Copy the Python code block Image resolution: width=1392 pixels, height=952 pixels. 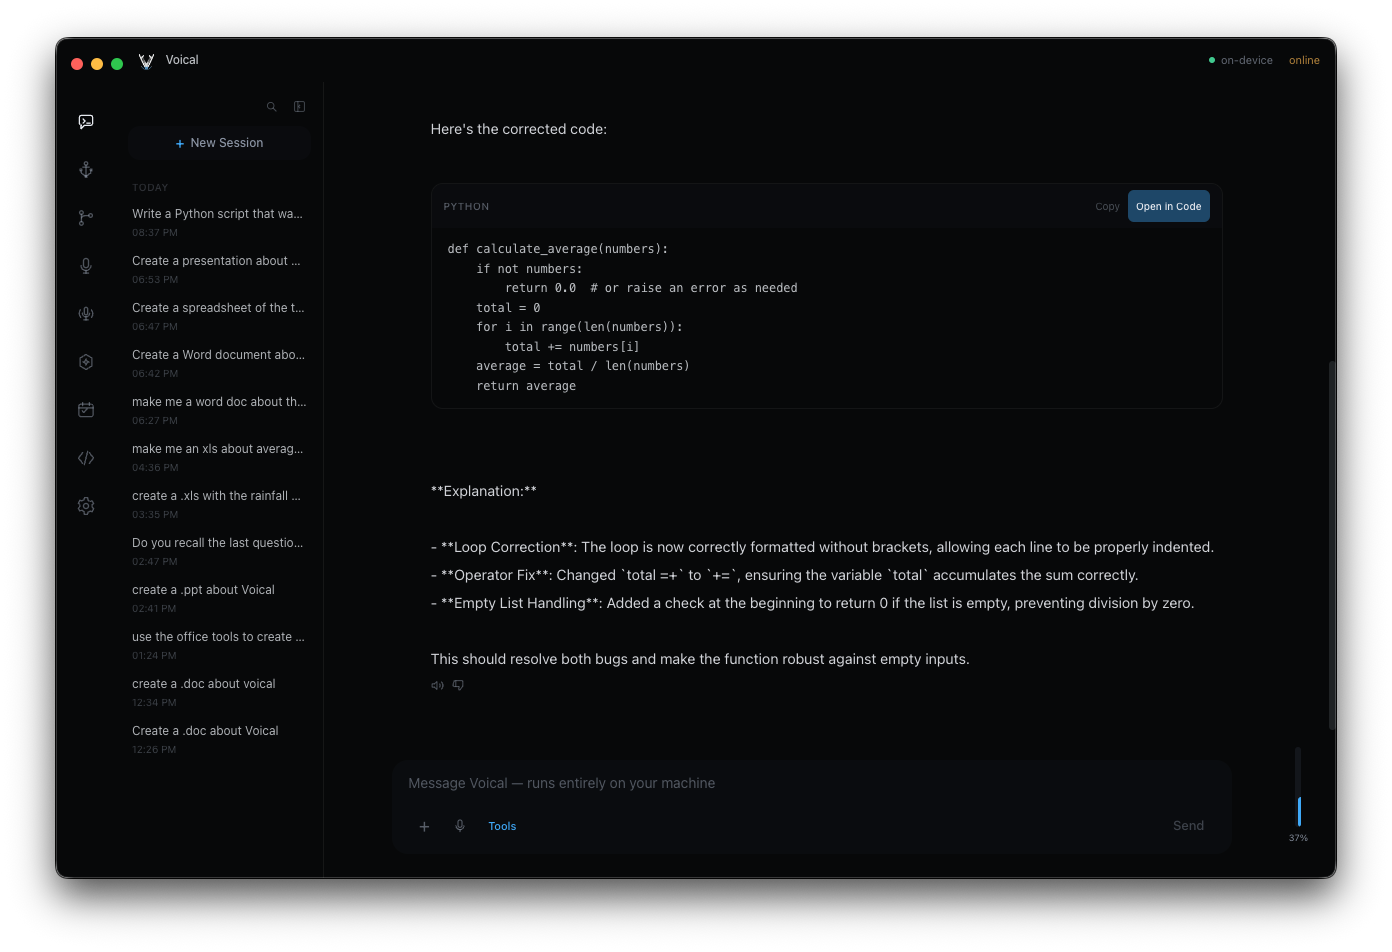[x=1107, y=207]
